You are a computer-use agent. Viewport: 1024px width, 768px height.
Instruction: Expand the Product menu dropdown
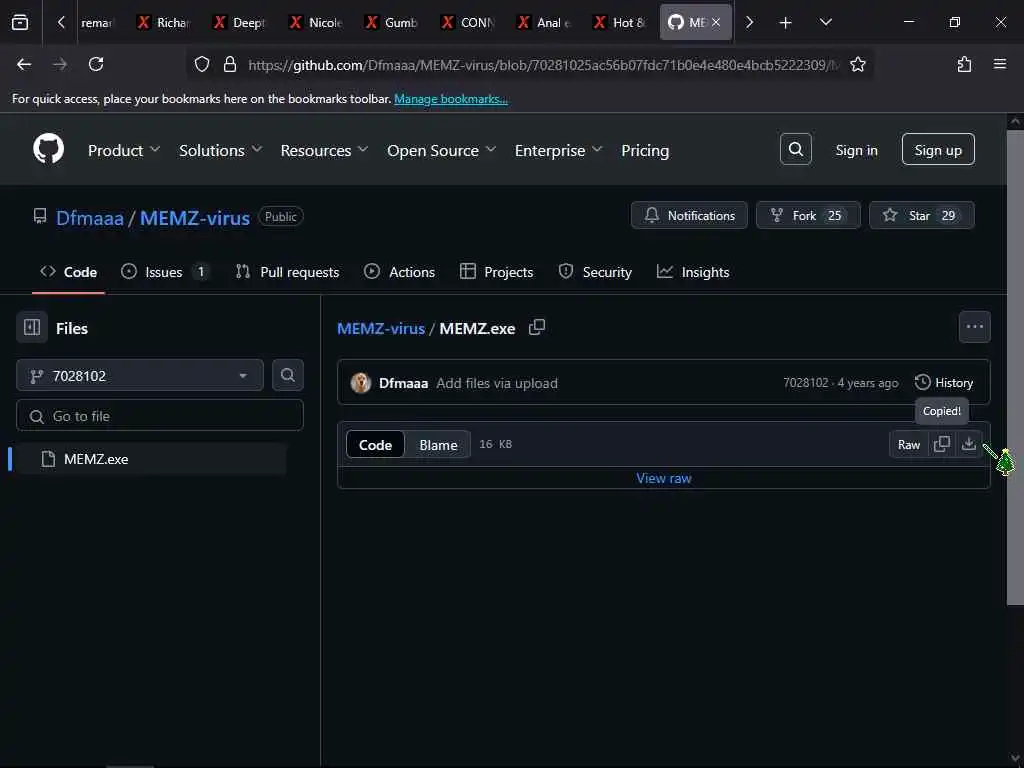pyautogui.click(x=124, y=150)
